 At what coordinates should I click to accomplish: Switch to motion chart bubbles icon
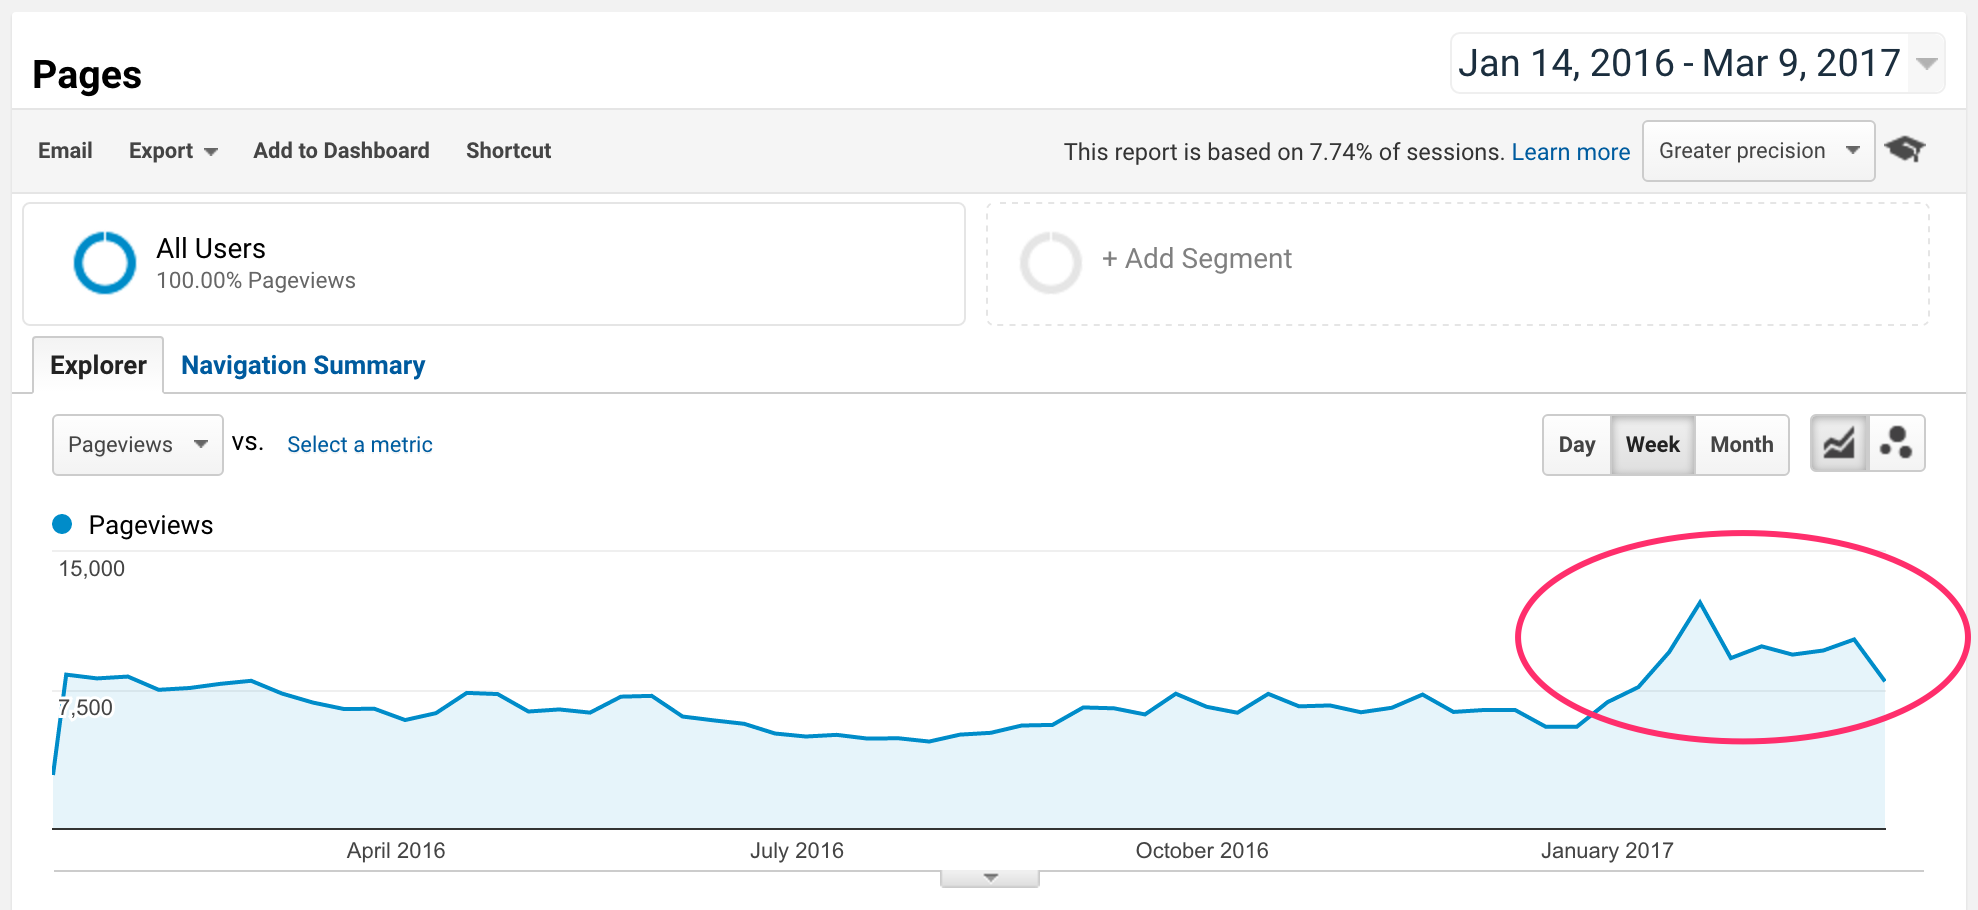click(1895, 444)
